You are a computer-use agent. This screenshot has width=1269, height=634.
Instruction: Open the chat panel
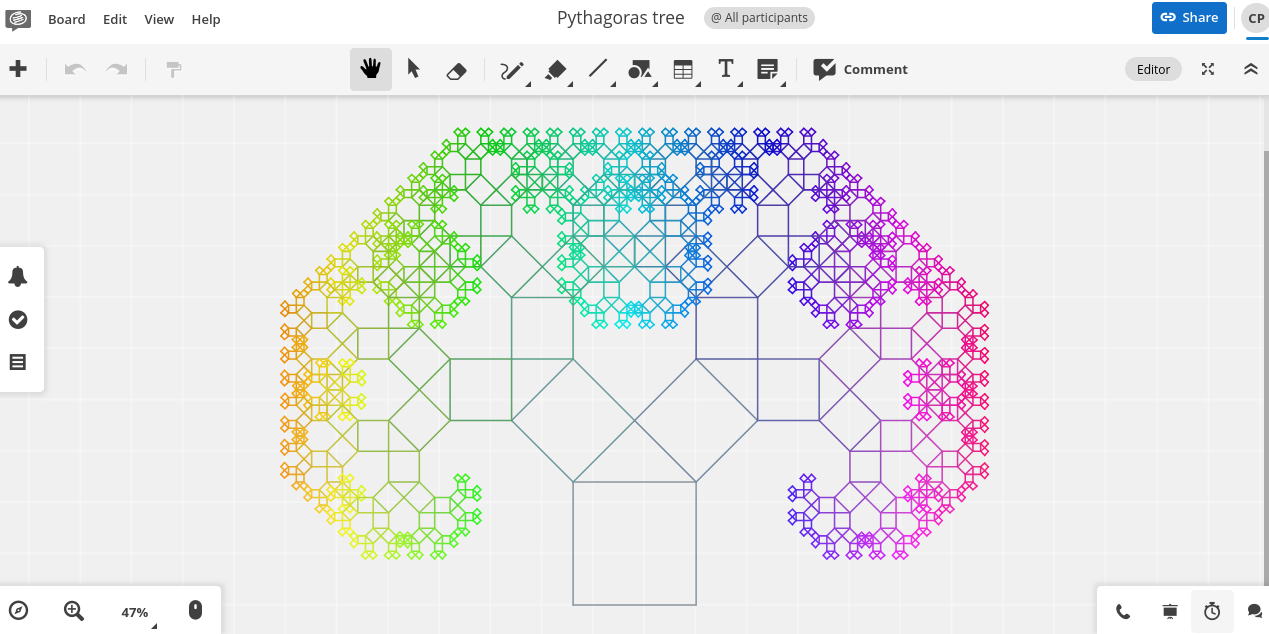point(1255,611)
